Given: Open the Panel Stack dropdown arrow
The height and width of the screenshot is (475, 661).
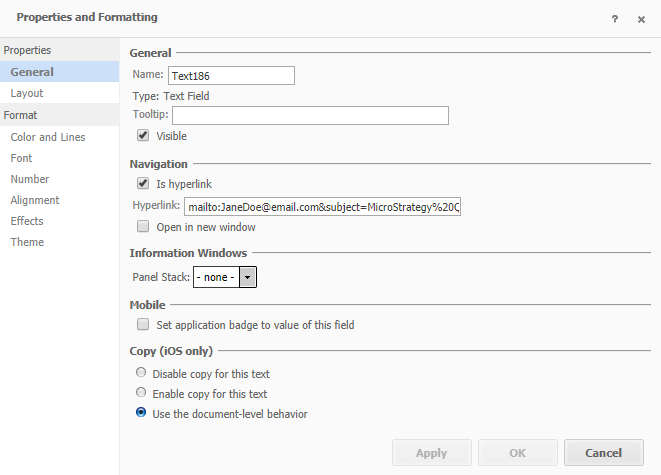Looking at the screenshot, I should click(248, 277).
